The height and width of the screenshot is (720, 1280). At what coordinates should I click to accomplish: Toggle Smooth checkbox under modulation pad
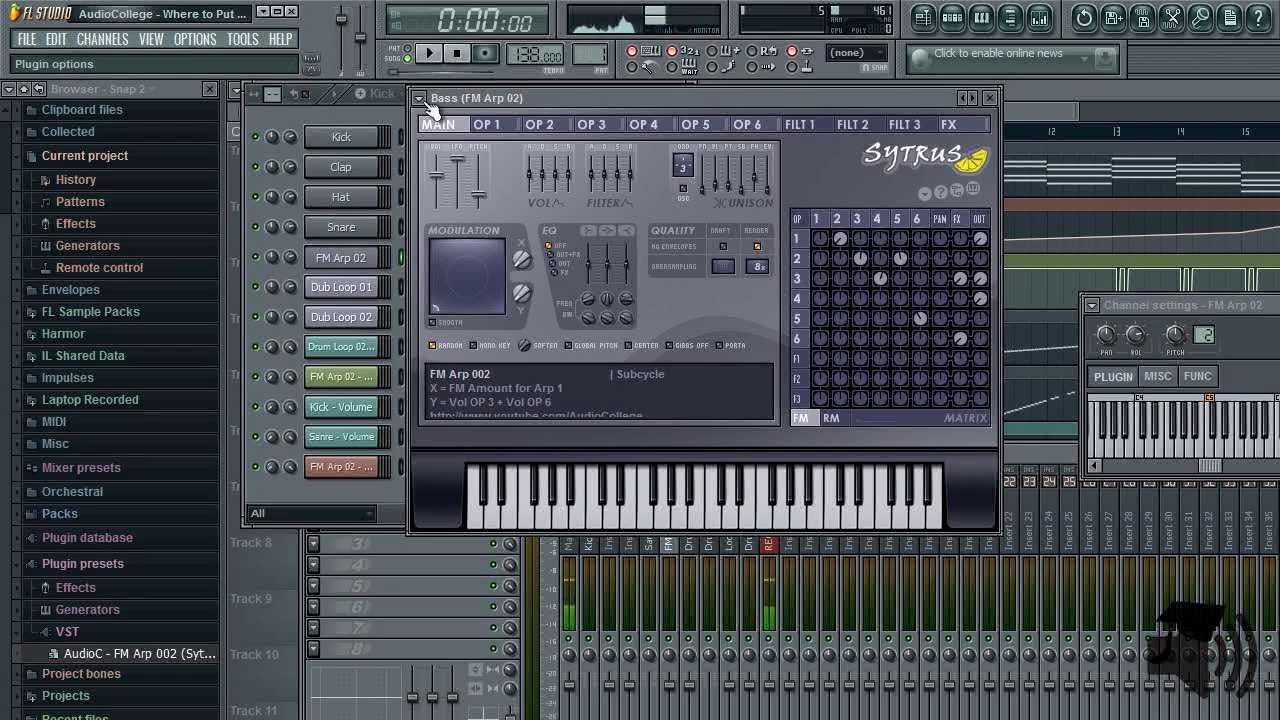coord(432,322)
